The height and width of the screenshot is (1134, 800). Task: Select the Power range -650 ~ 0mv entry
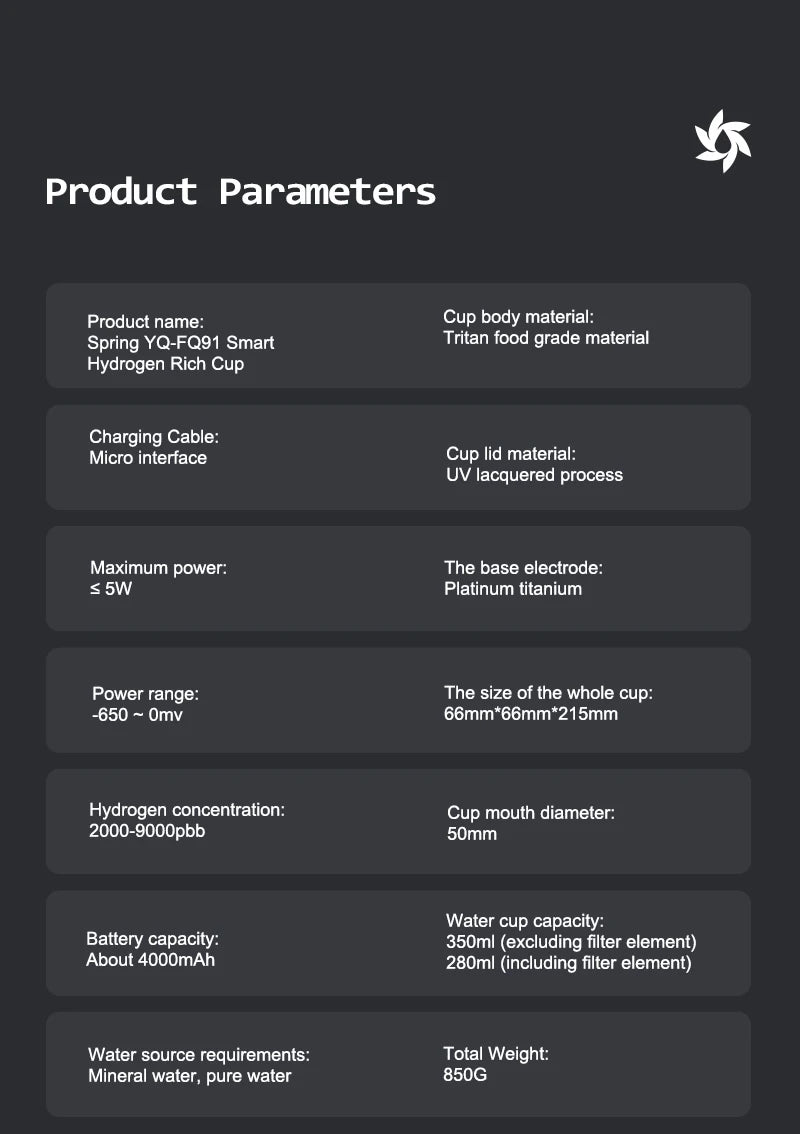point(145,704)
